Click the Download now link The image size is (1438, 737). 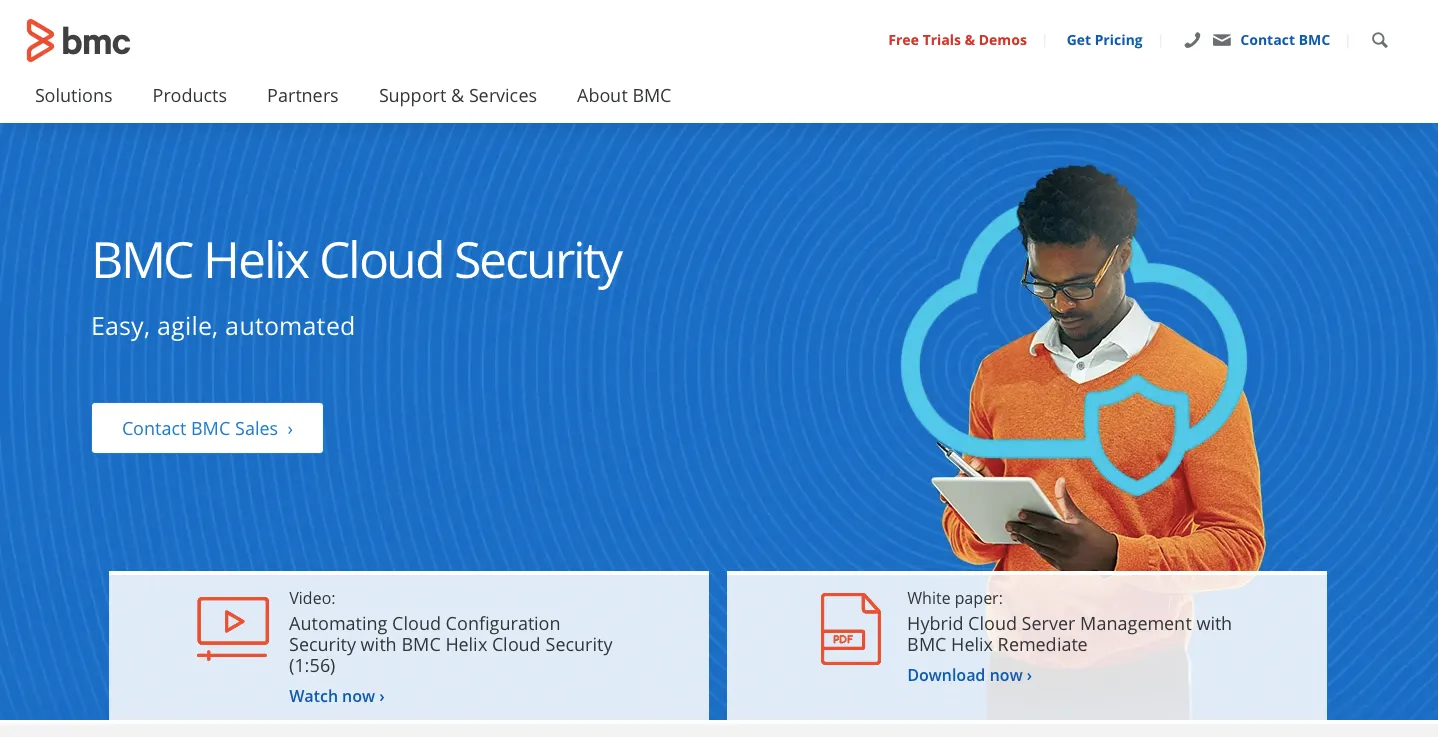[x=970, y=675]
